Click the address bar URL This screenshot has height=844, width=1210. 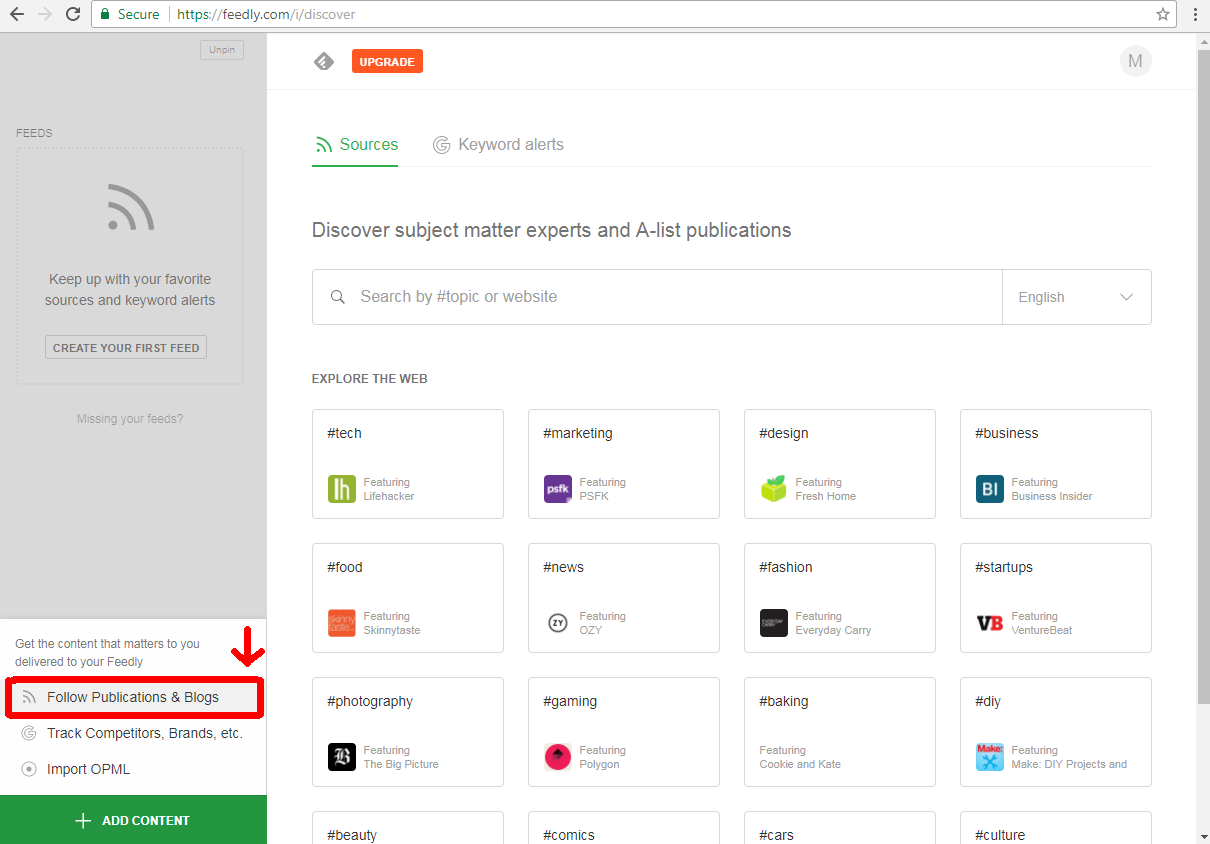266,15
